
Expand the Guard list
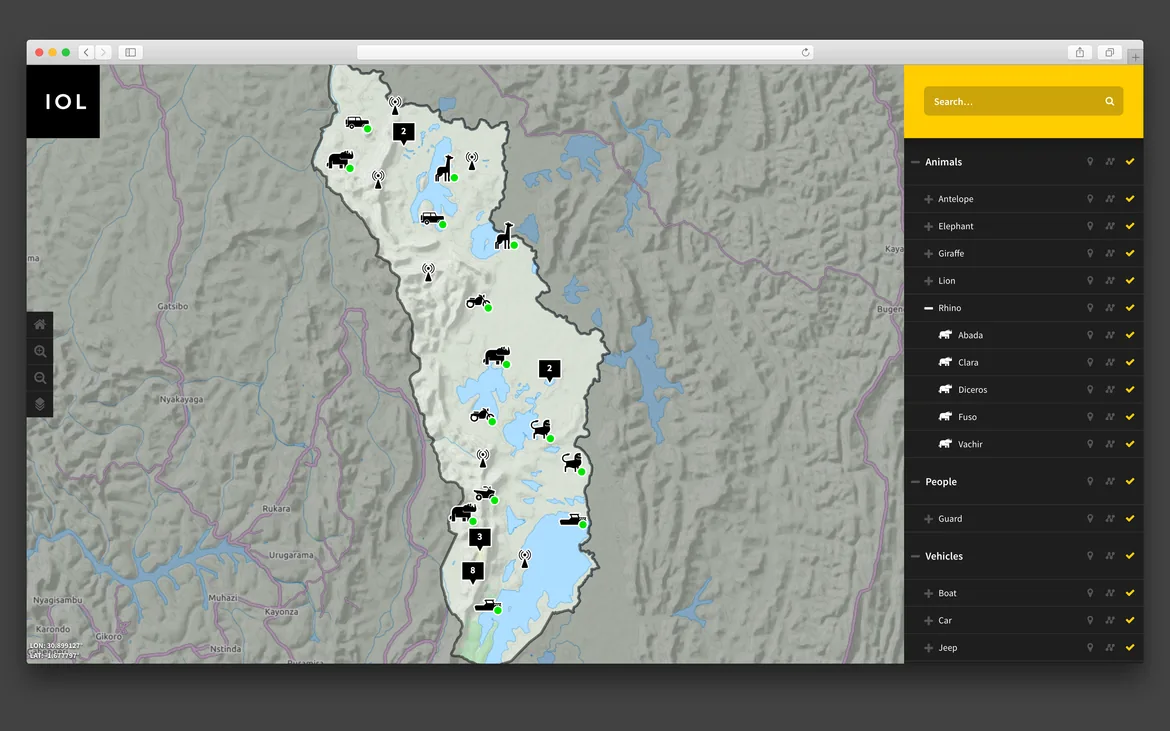click(928, 518)
